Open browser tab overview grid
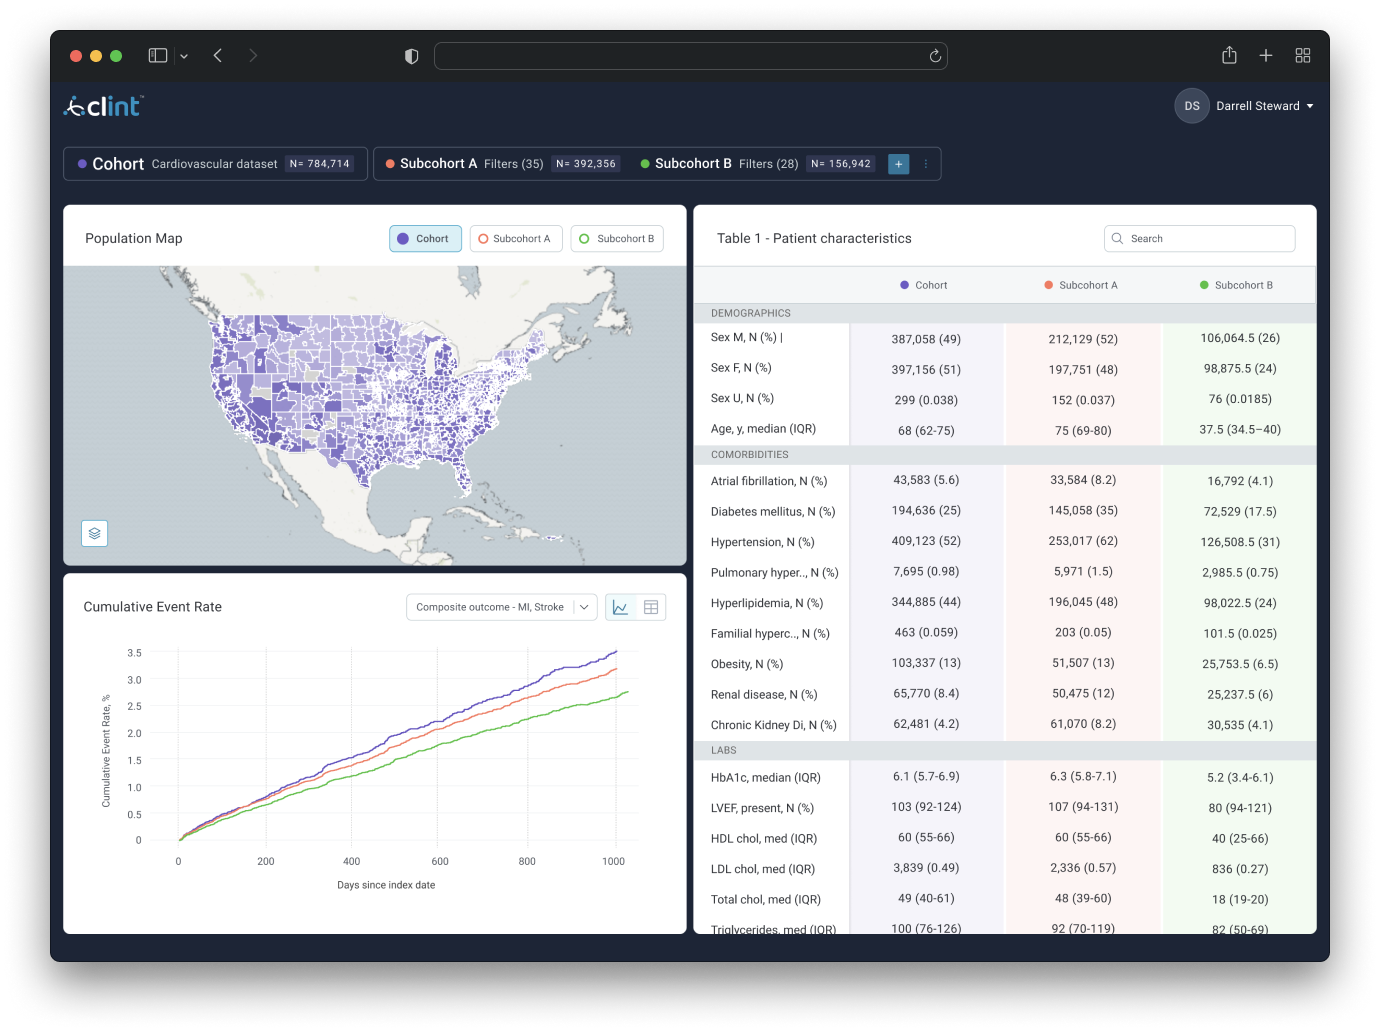 click(x=1302, y=56)
